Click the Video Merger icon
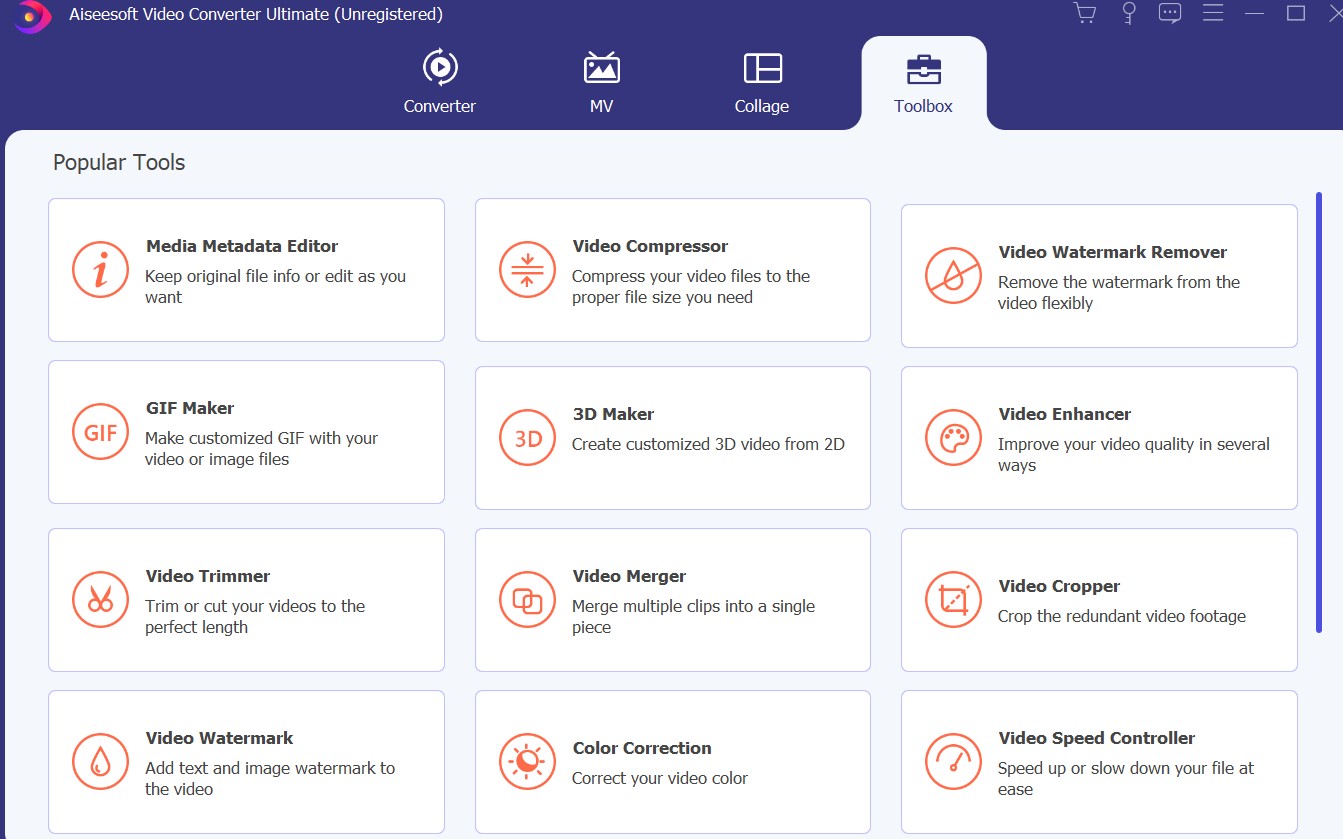This screenshot has width=1343, height=839. coord(527,599)
